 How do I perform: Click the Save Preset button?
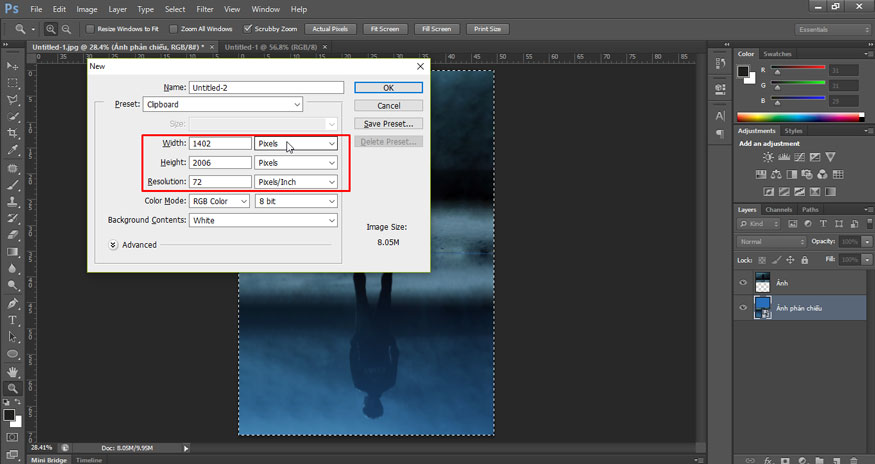pyautogui.click(x=388, y=123)
